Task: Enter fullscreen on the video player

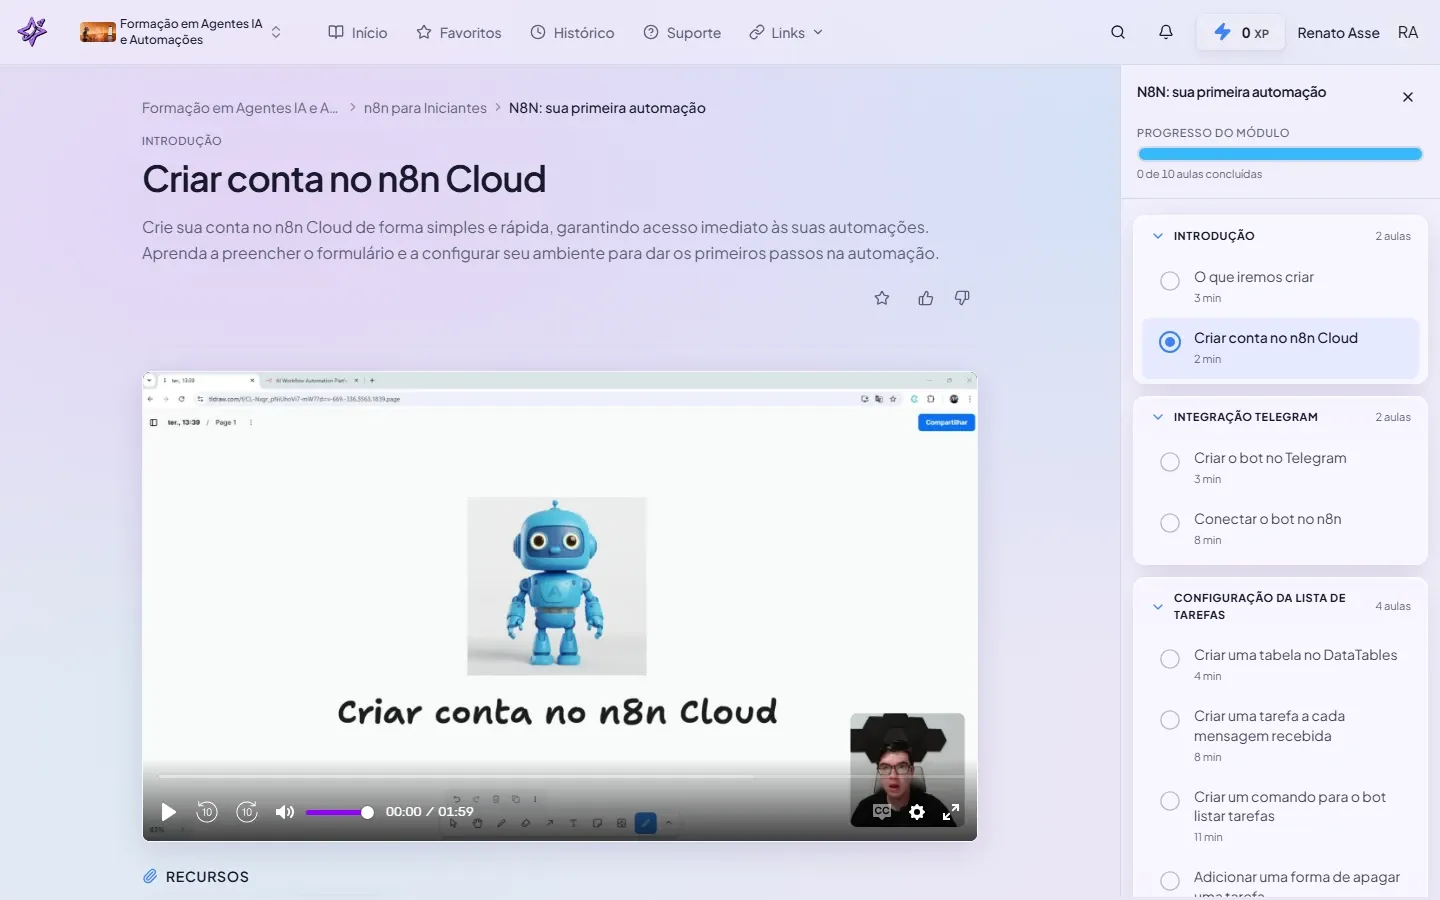Action: point(951,812)
